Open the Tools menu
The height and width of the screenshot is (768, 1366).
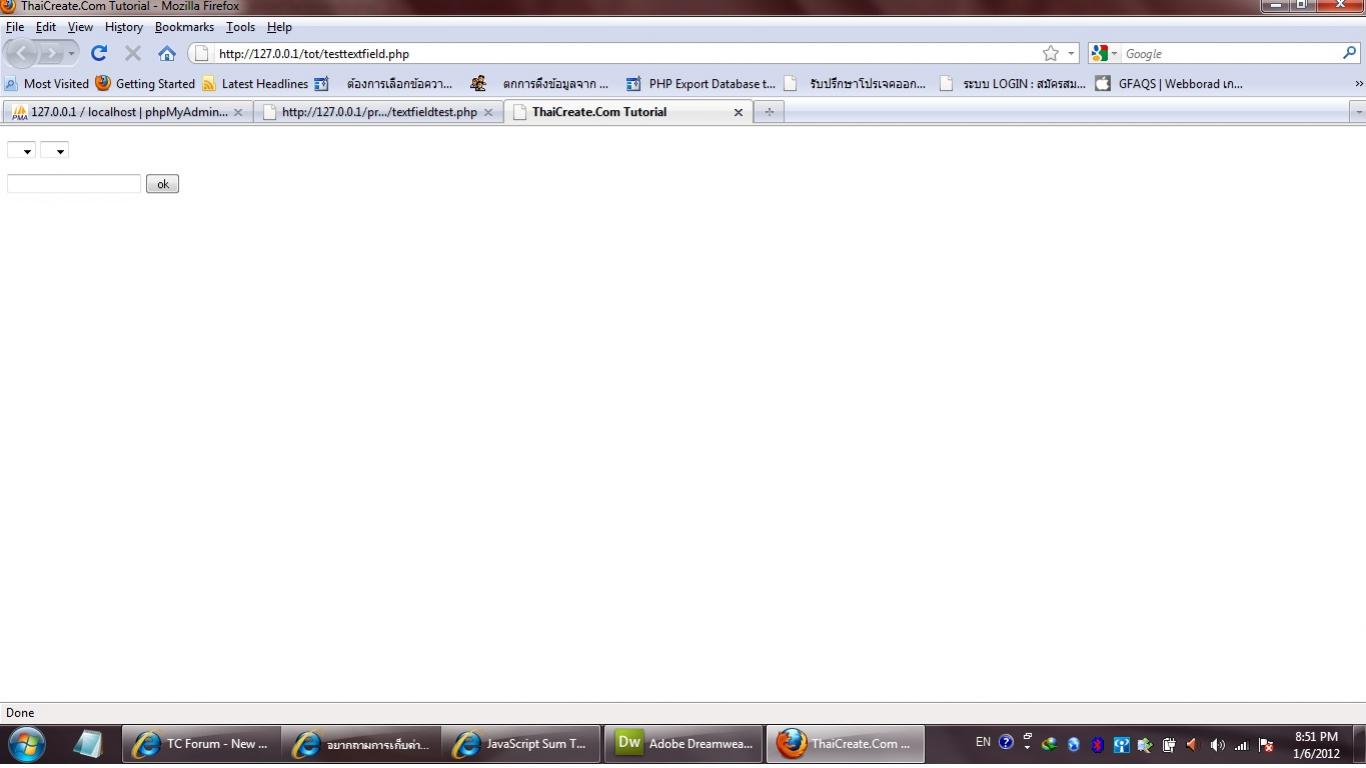240,27
